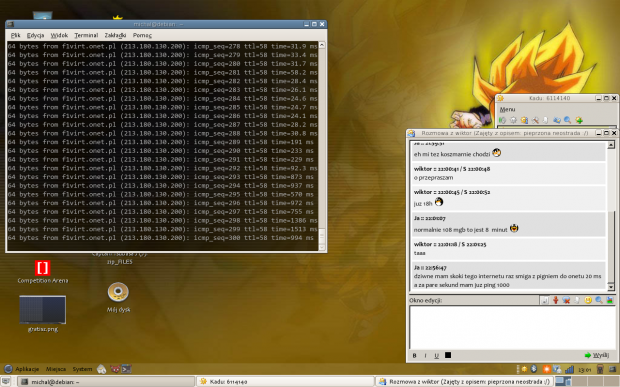Image resolution: width=620 pixels, height=387 pixels.
Task: Click the chat history page icon
Action: point(577,300)
